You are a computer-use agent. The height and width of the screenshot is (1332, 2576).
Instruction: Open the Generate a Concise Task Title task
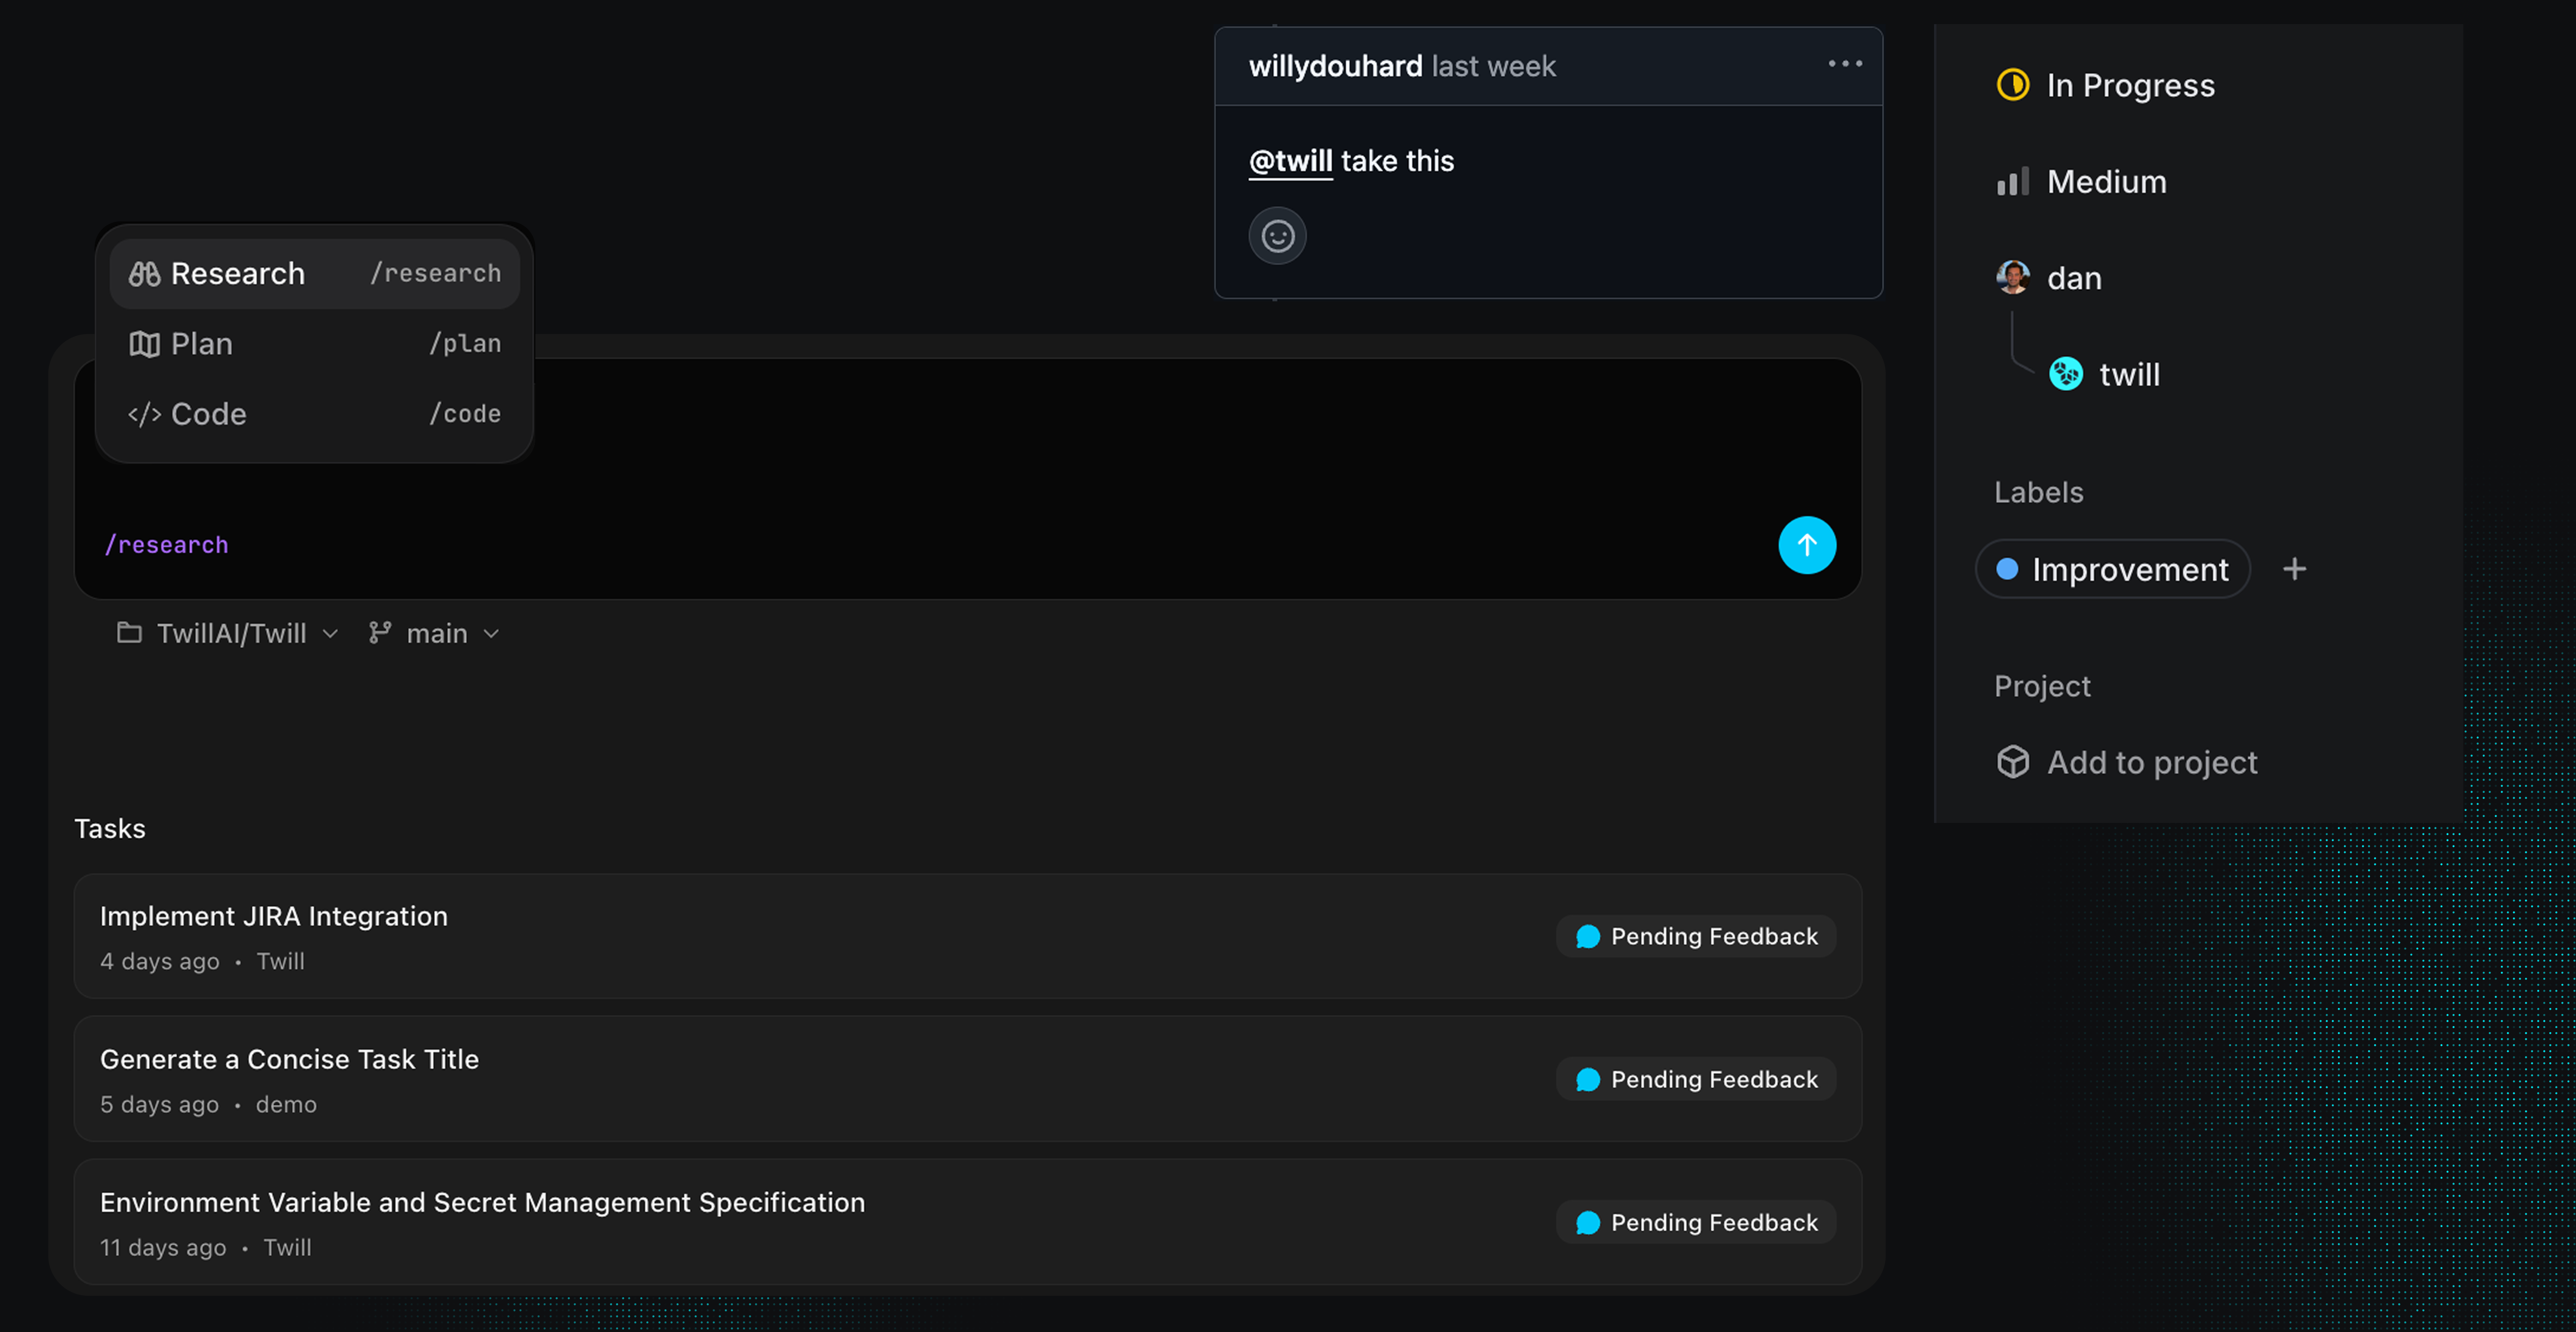(289, 1059)
